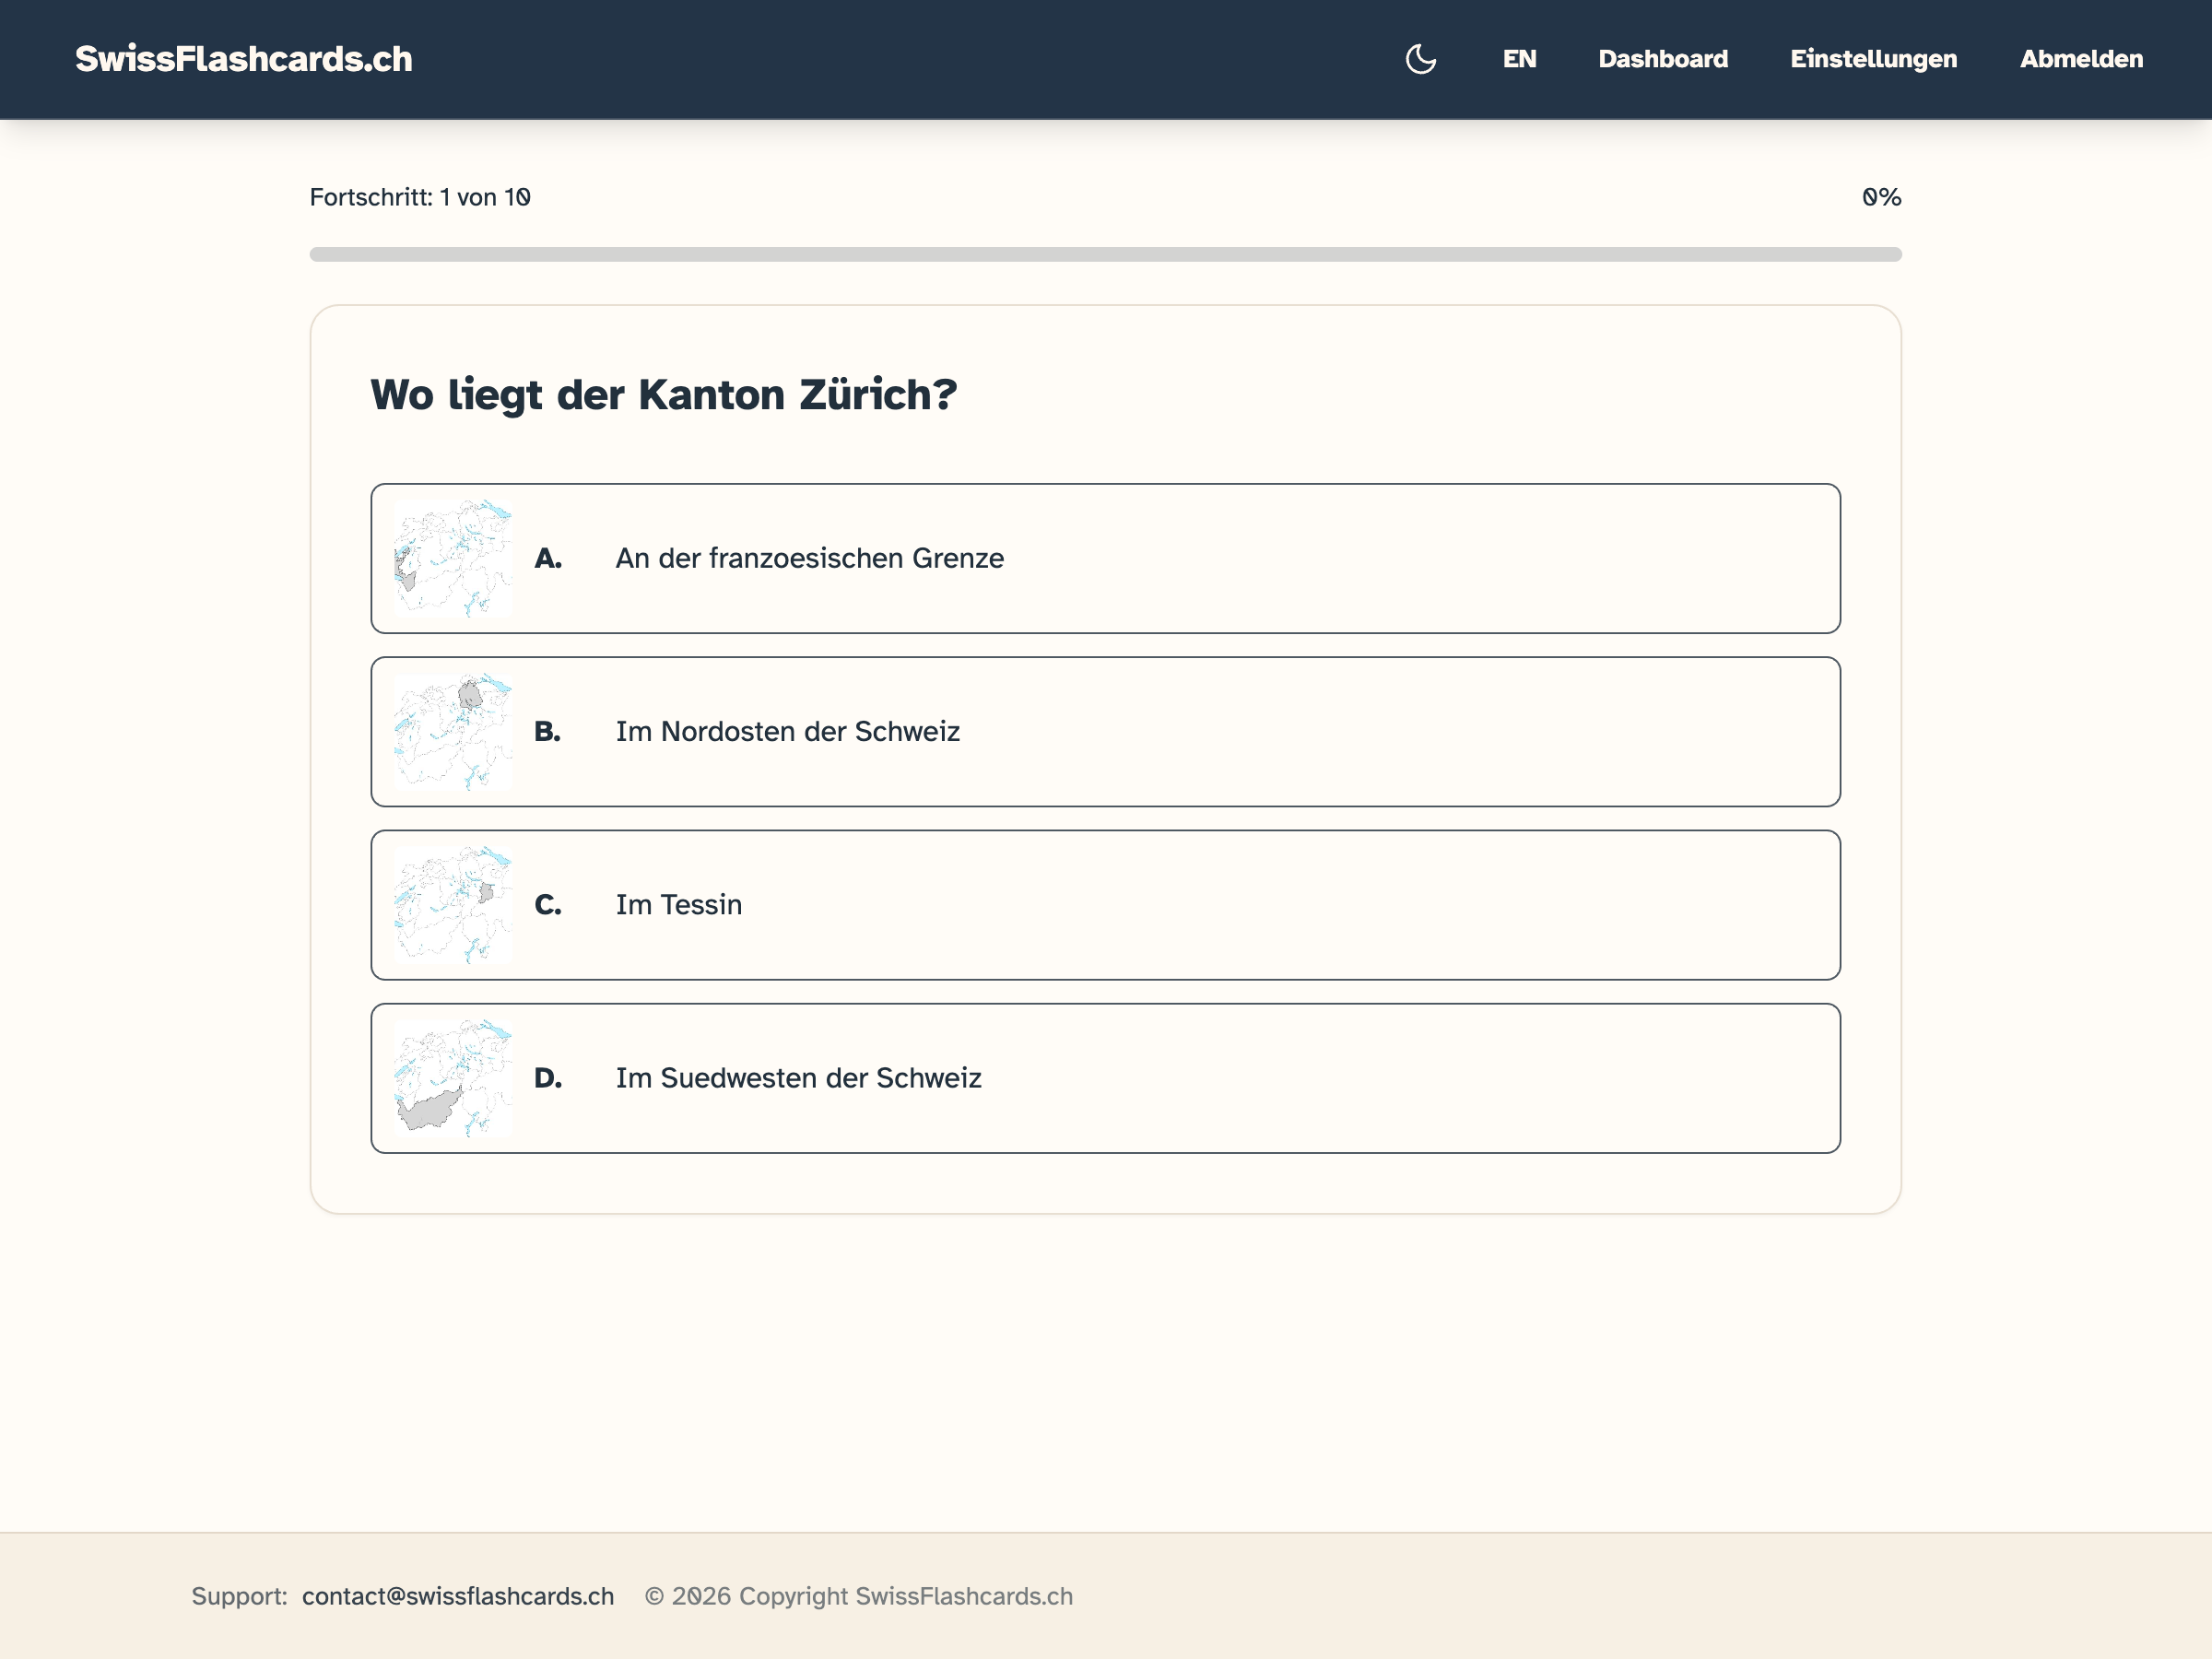The width and height of the screenshot is (2212, 1659).
Task: Click the map thumbnail in option B
Action: 453,731
